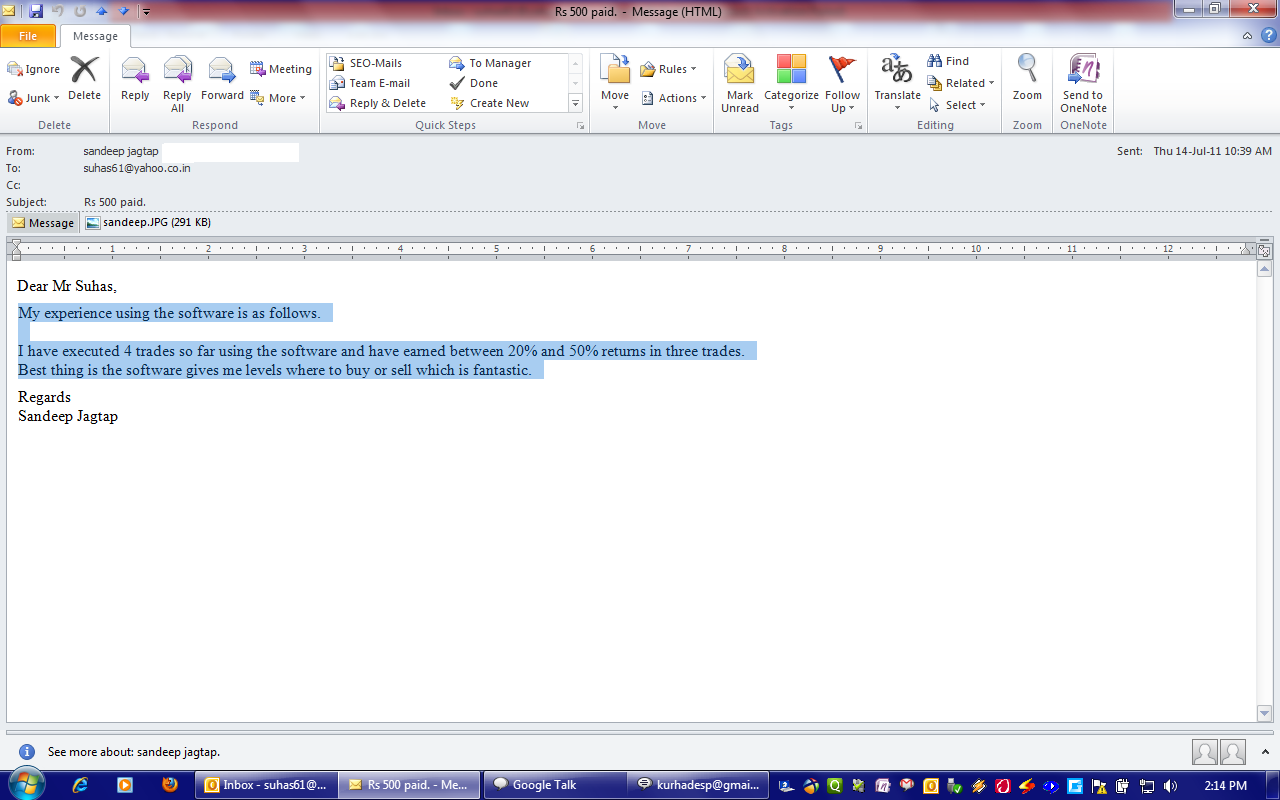Image resolution: width=1280 pixels, height=800 pixels.
Task: Open sandeep.JPG attachment
Action: click(x=148, y=222)
